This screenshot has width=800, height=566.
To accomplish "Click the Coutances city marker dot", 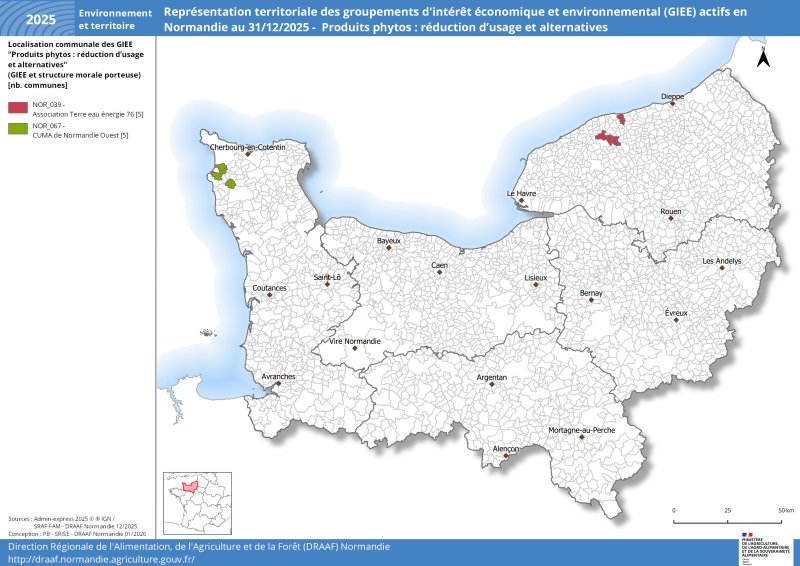I will click(269, 295).
